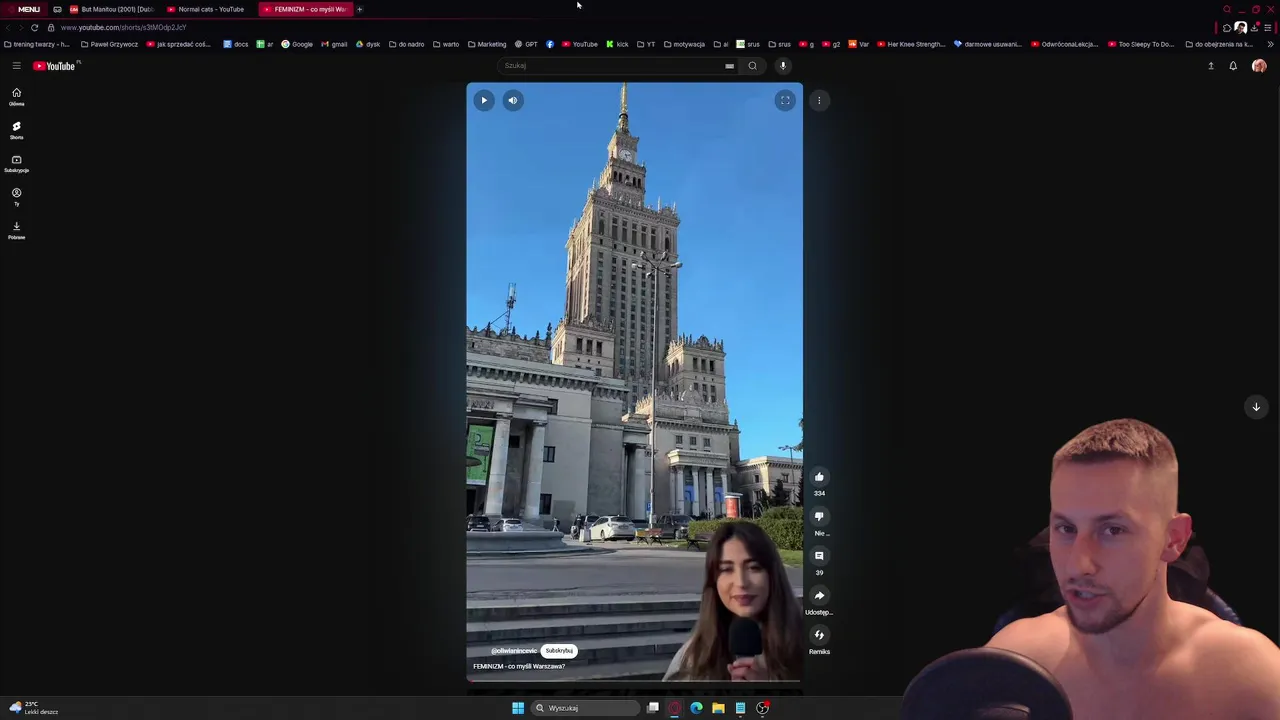Open the docs bookmark

pos(236,44)
